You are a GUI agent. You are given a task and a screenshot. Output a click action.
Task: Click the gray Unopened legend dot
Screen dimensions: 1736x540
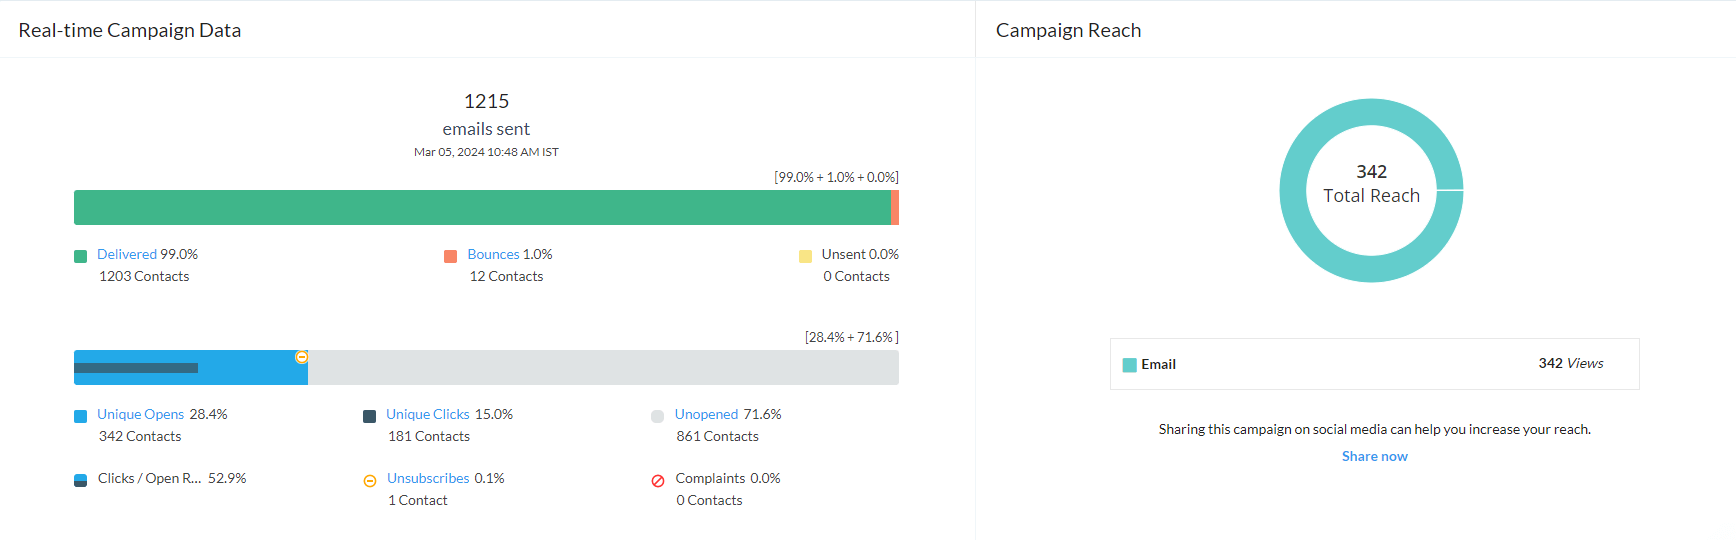(x=657, y=416)
